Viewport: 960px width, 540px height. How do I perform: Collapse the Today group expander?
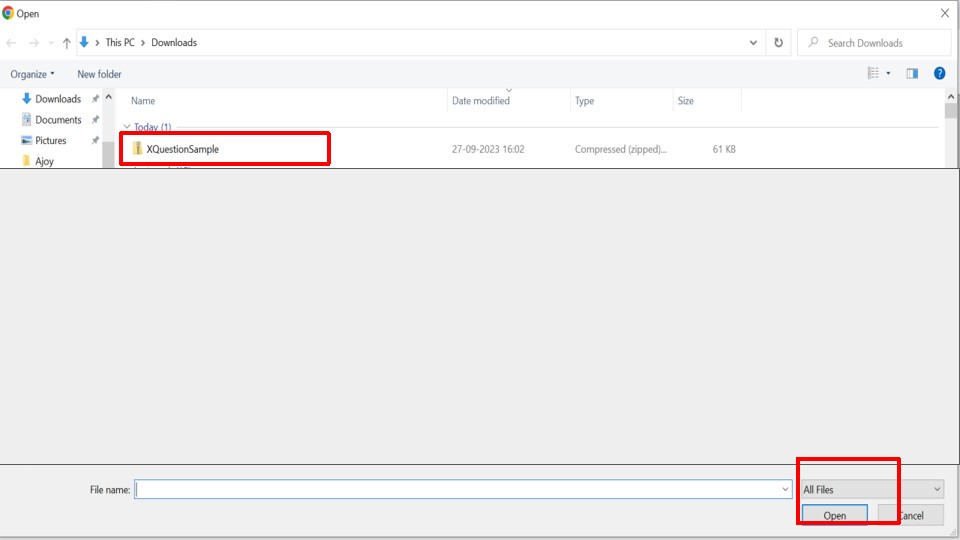click(x=127, y=127)
